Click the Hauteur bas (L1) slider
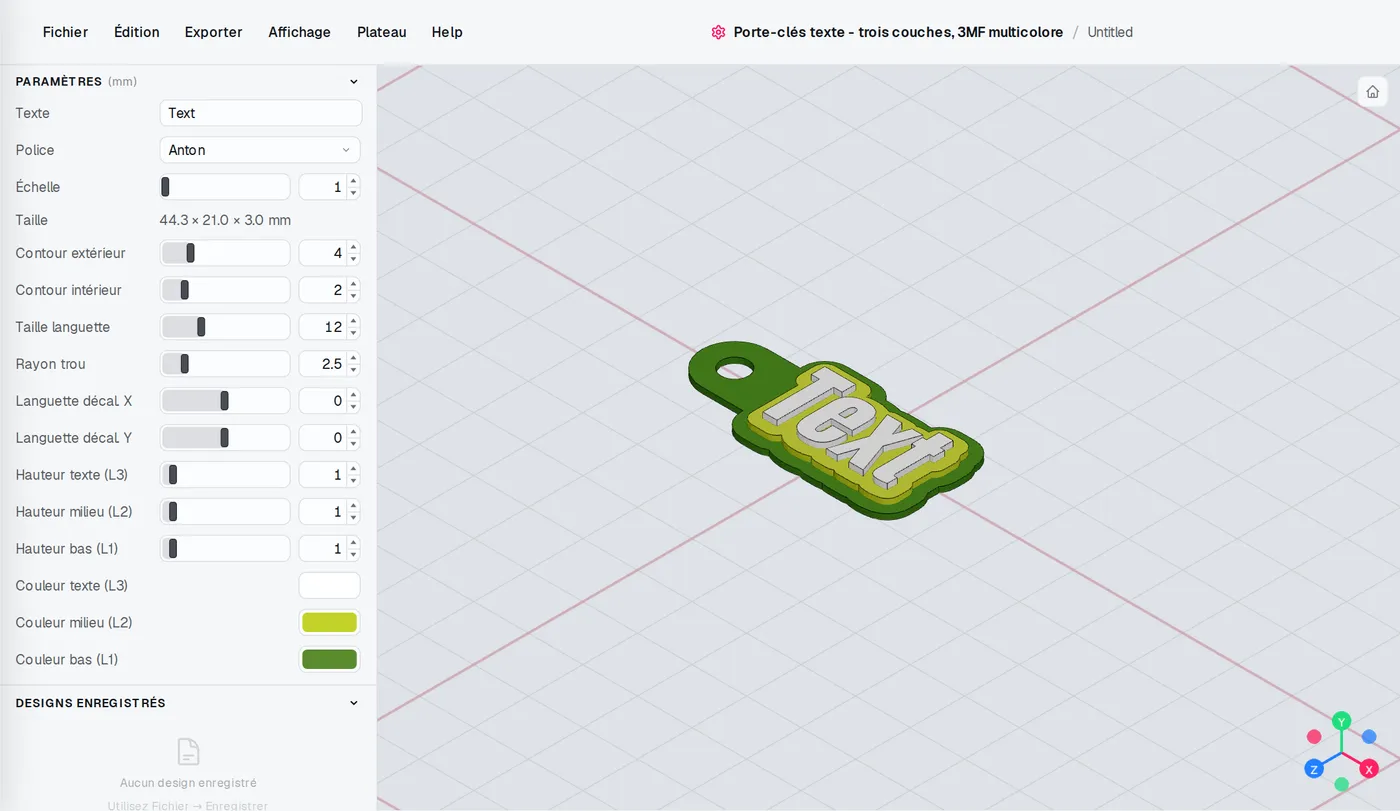 pyautogui.click(x=225, y=549)
